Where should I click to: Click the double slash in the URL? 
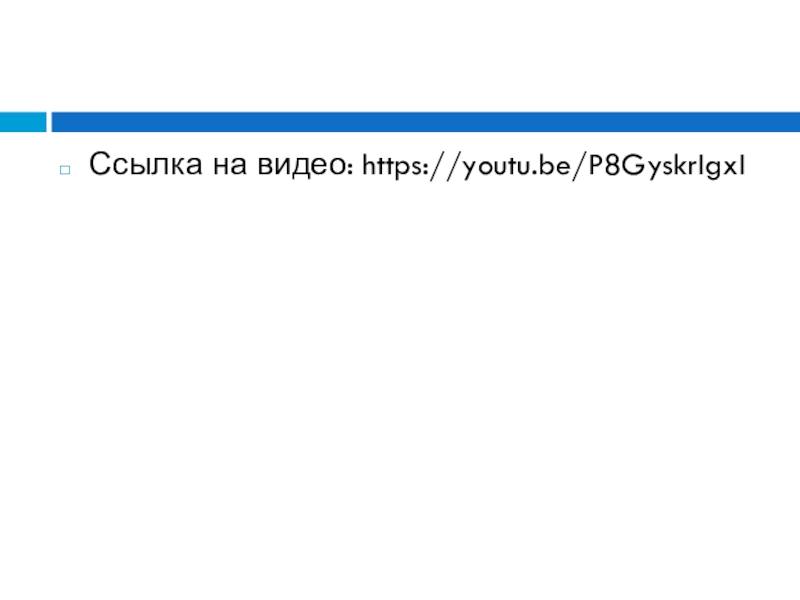[444, 166]
